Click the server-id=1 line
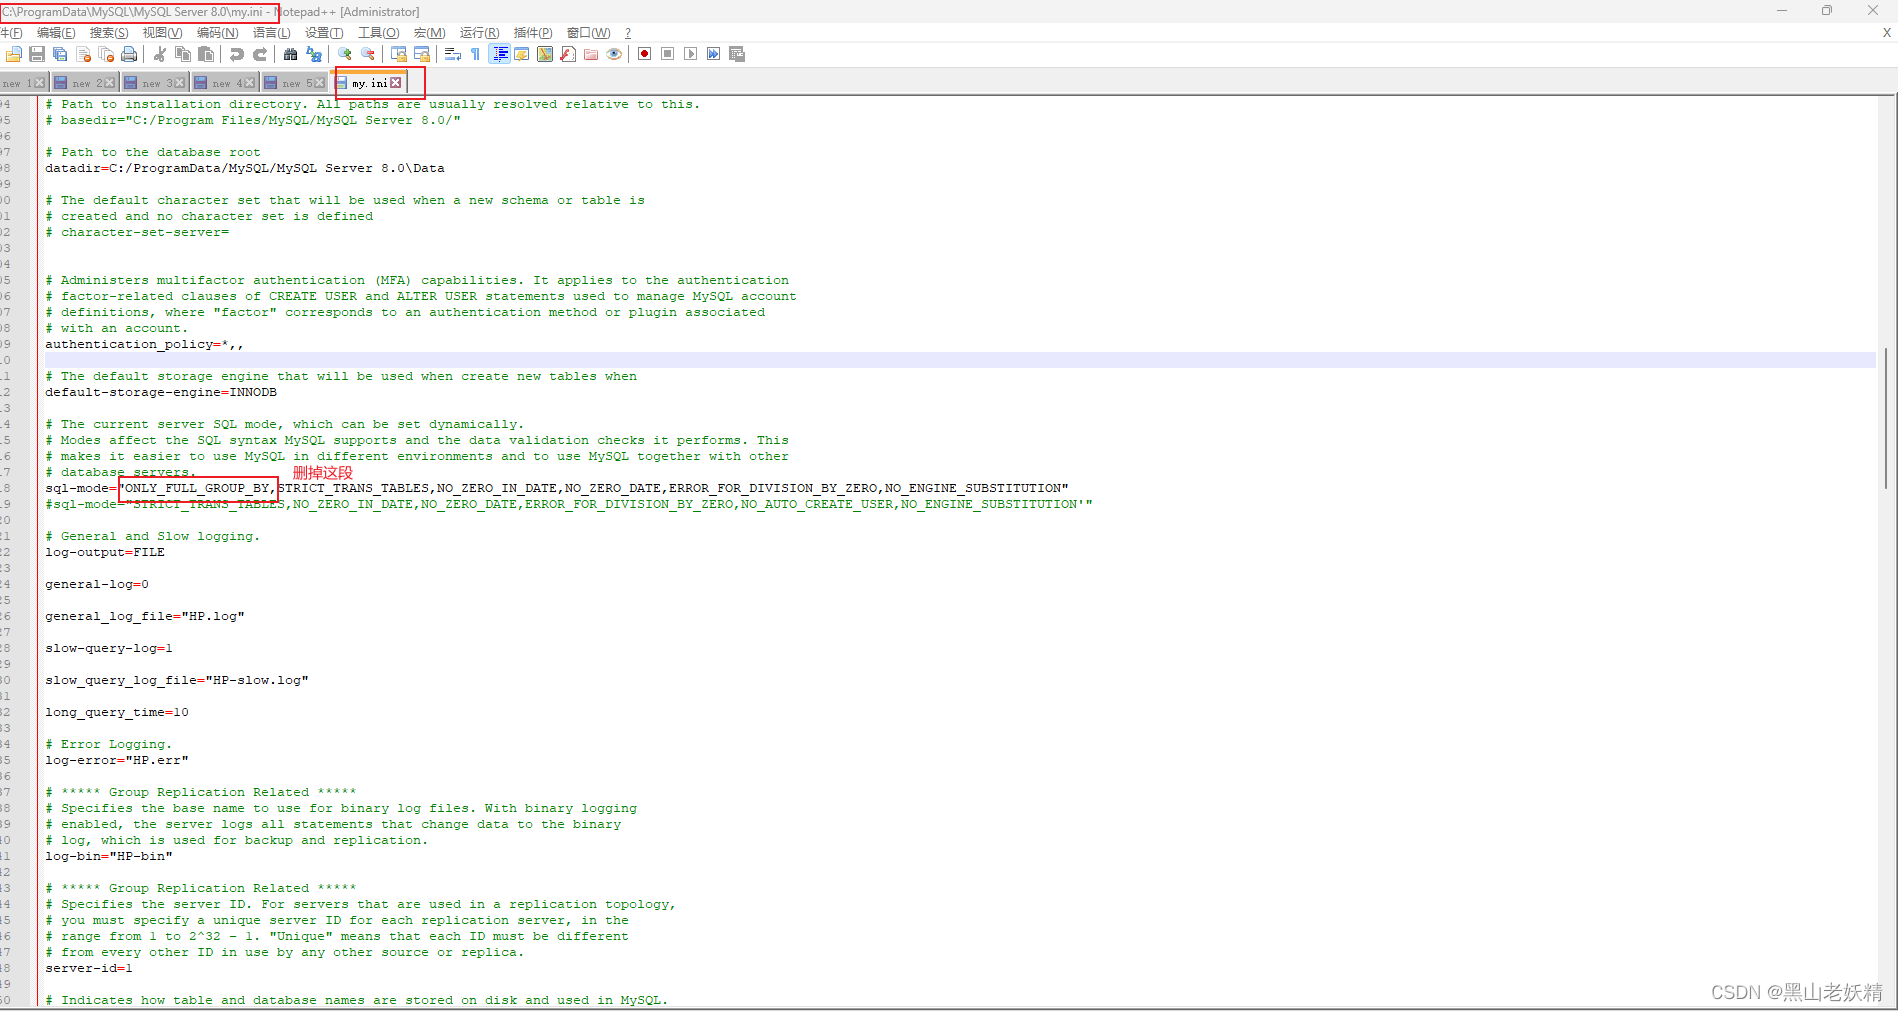 point(89,968)
